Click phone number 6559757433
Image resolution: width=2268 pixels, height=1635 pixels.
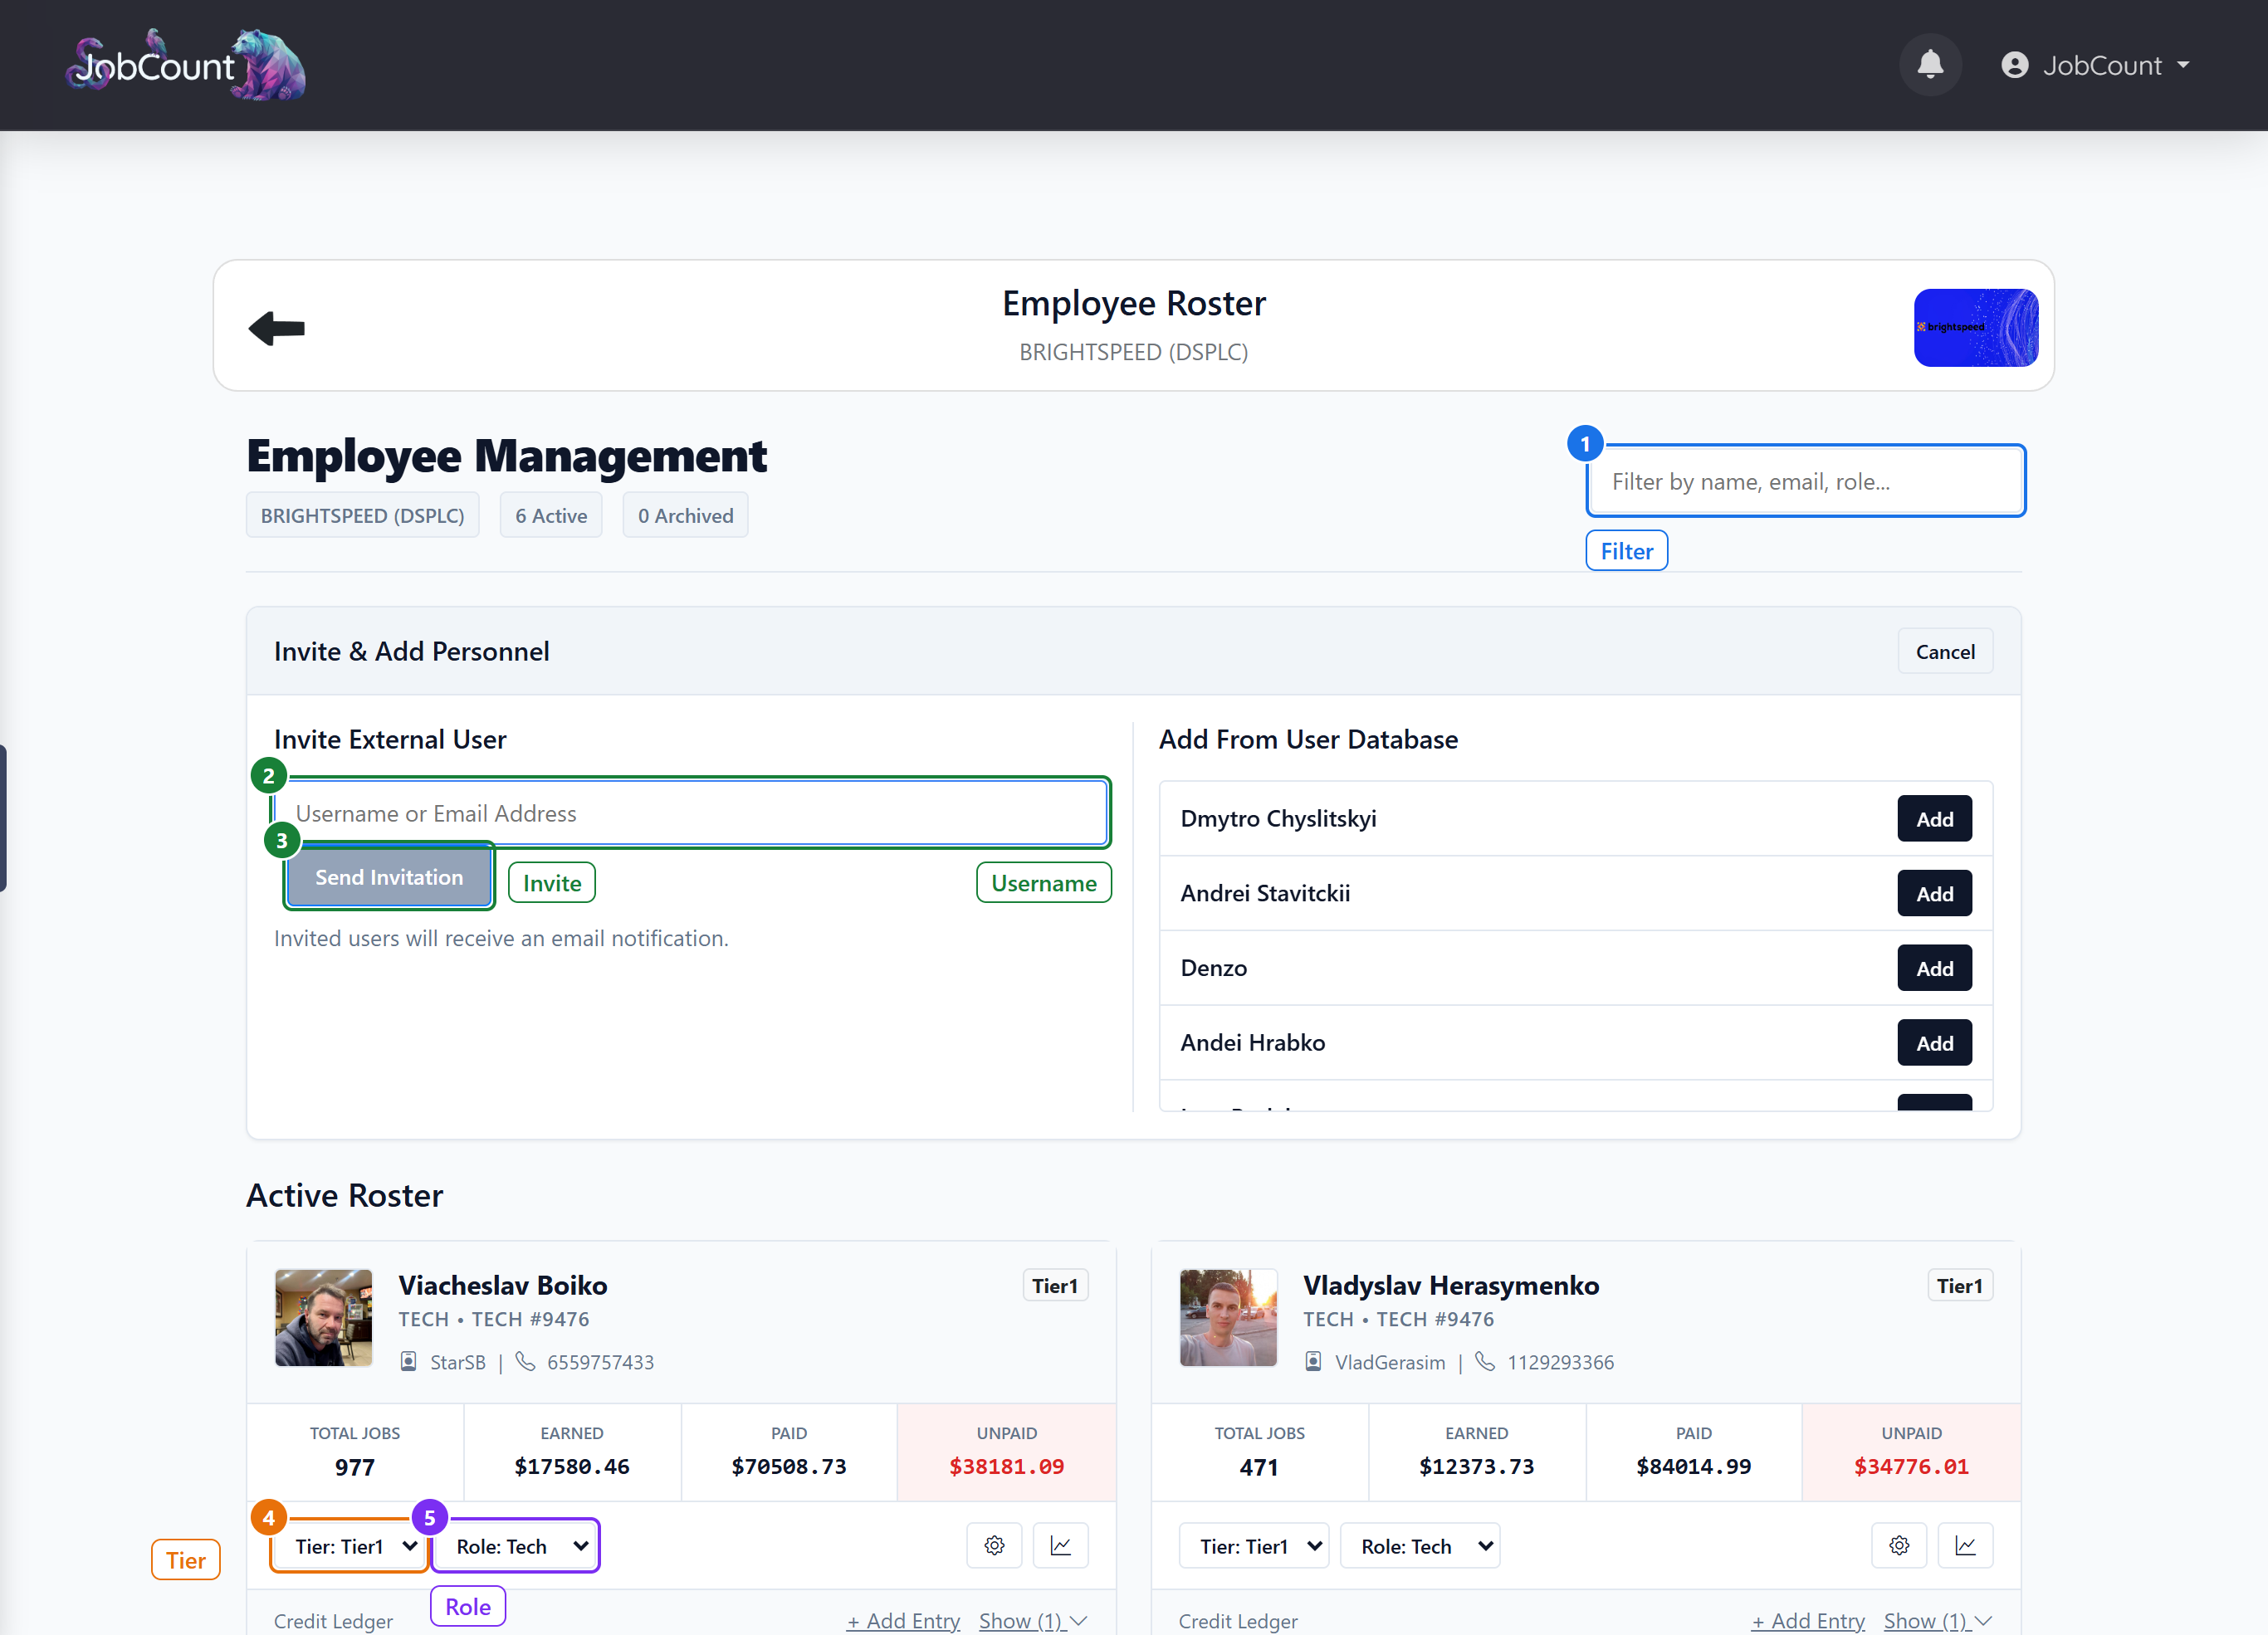coord(600,1362)
